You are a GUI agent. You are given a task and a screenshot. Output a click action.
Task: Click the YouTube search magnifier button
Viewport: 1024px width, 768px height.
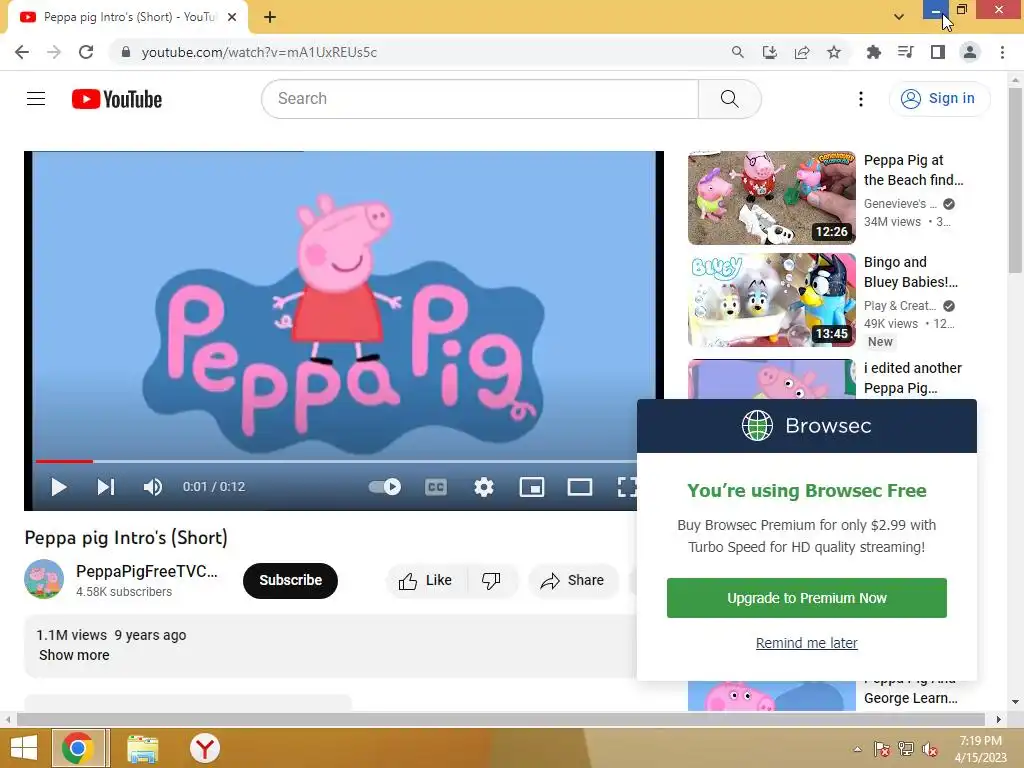729,99
